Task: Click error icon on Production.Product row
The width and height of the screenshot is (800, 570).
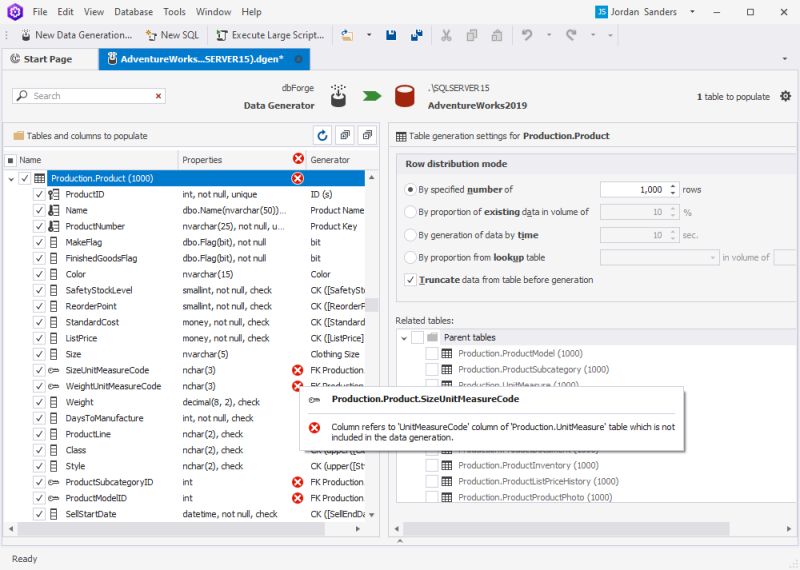Action: (297, 178)
